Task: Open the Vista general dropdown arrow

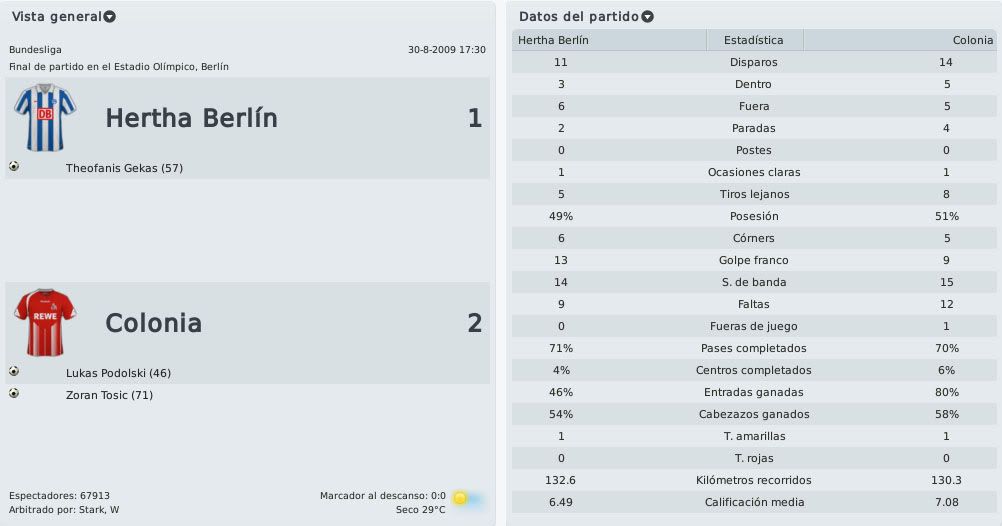Action: click(110, 17)
